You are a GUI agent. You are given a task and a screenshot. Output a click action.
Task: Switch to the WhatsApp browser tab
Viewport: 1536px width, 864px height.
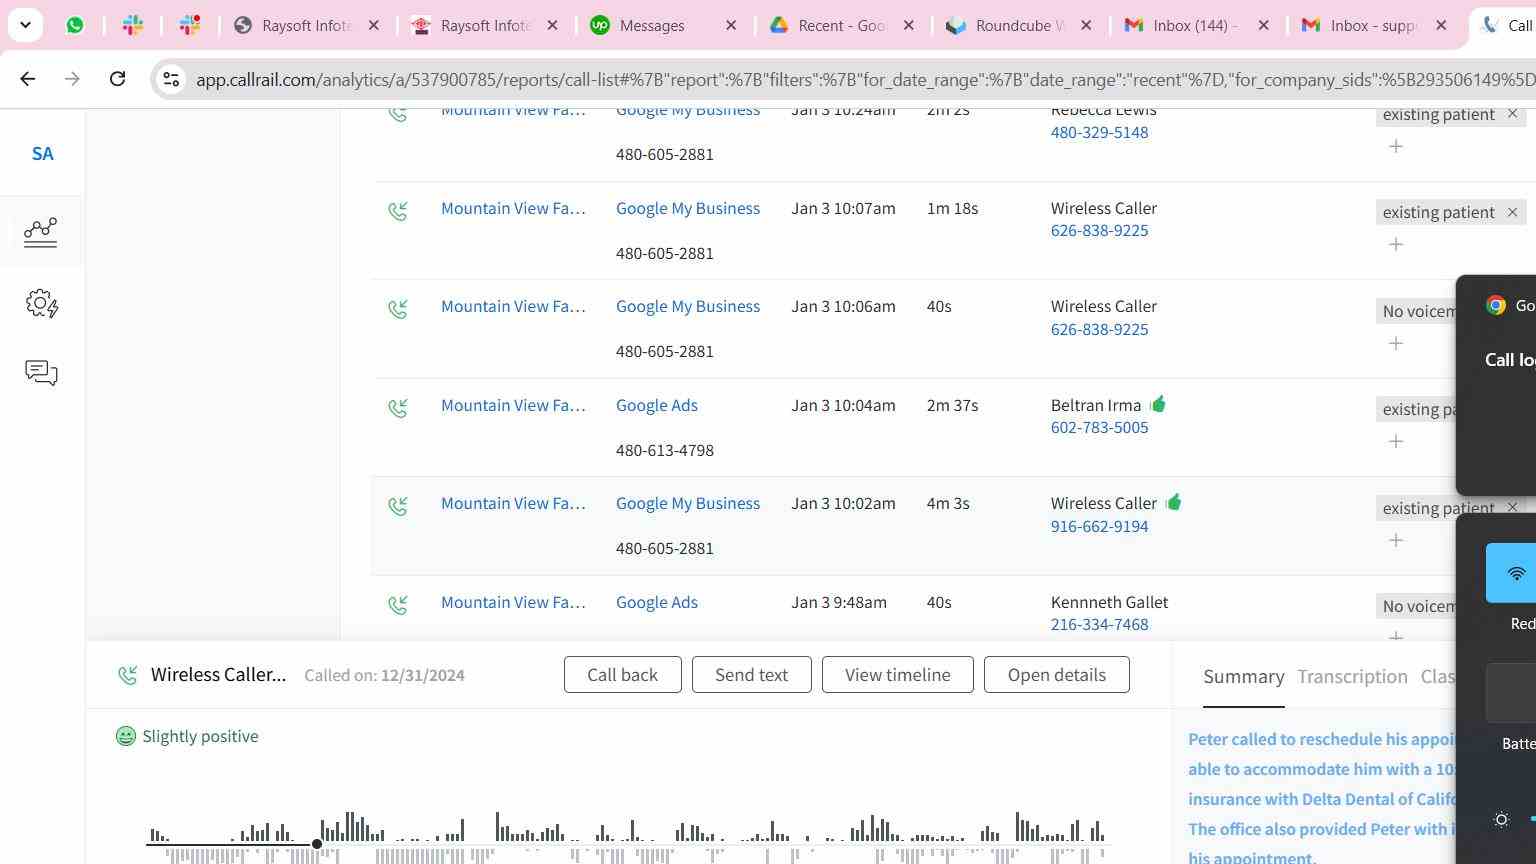tap(75, 25)
